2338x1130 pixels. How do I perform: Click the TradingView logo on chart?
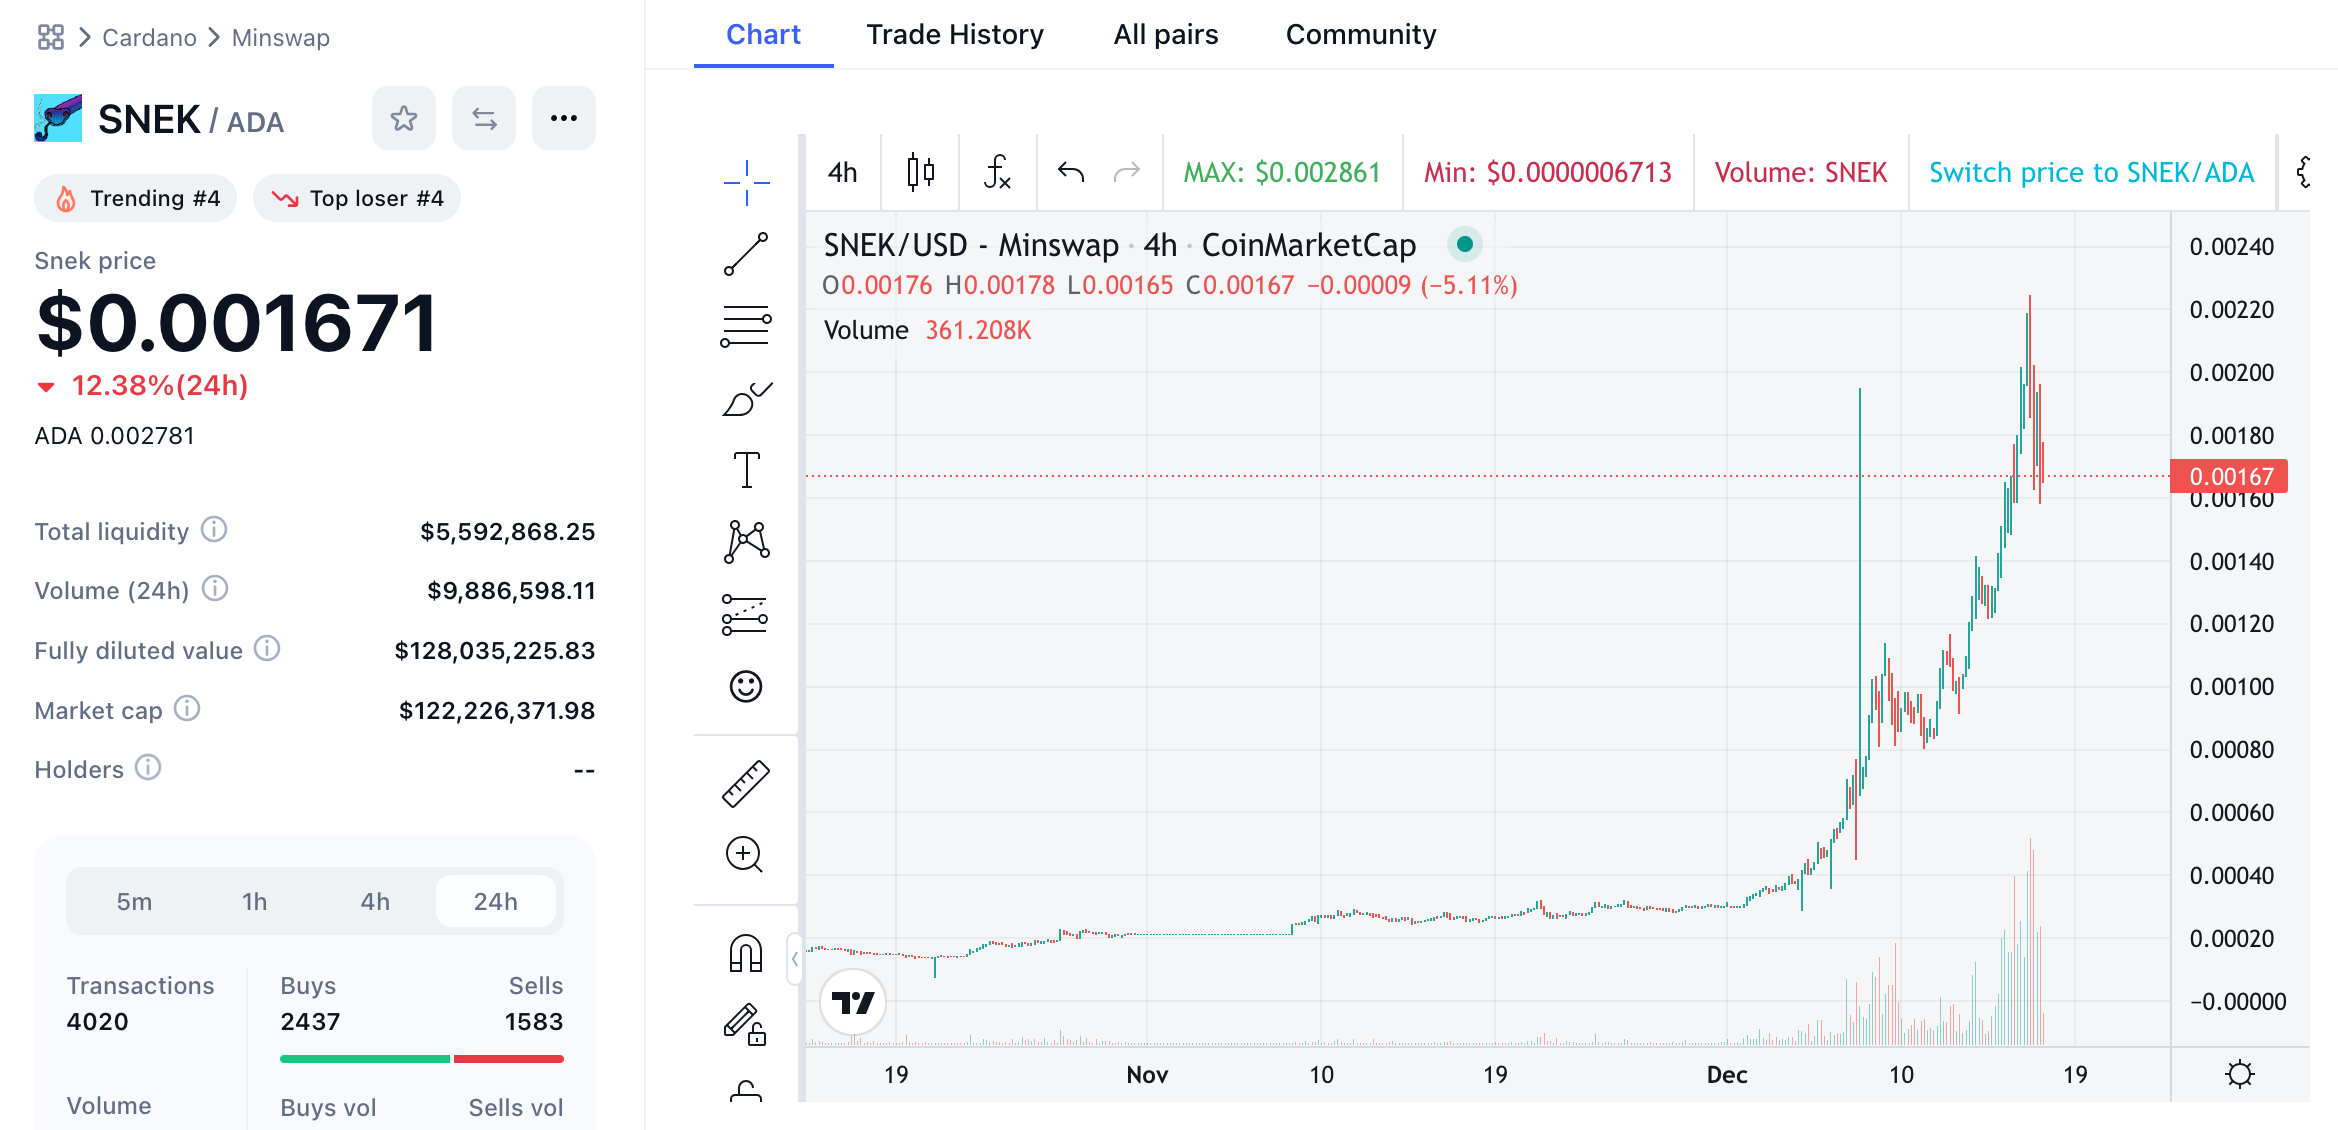853,1002
